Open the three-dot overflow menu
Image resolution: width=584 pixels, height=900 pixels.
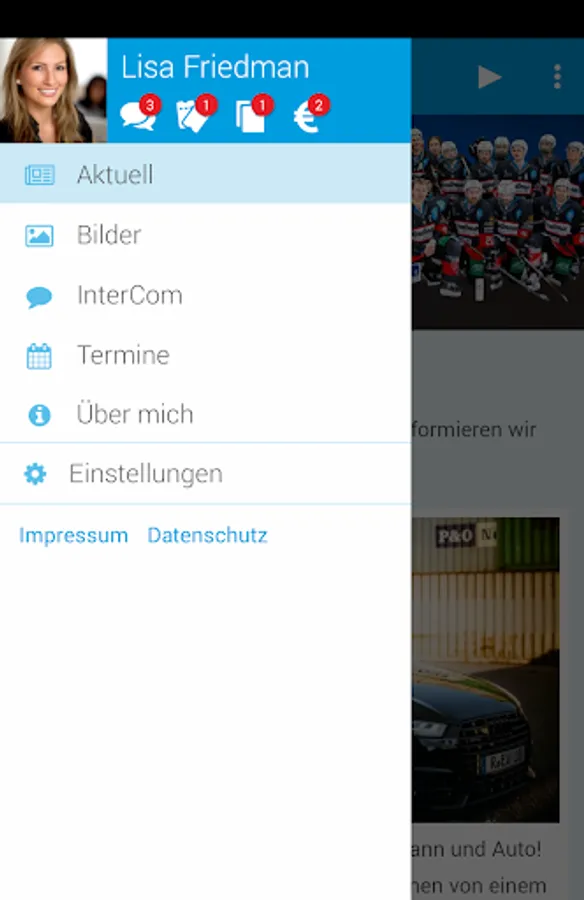pyautogui.click(x=557, y=77)
